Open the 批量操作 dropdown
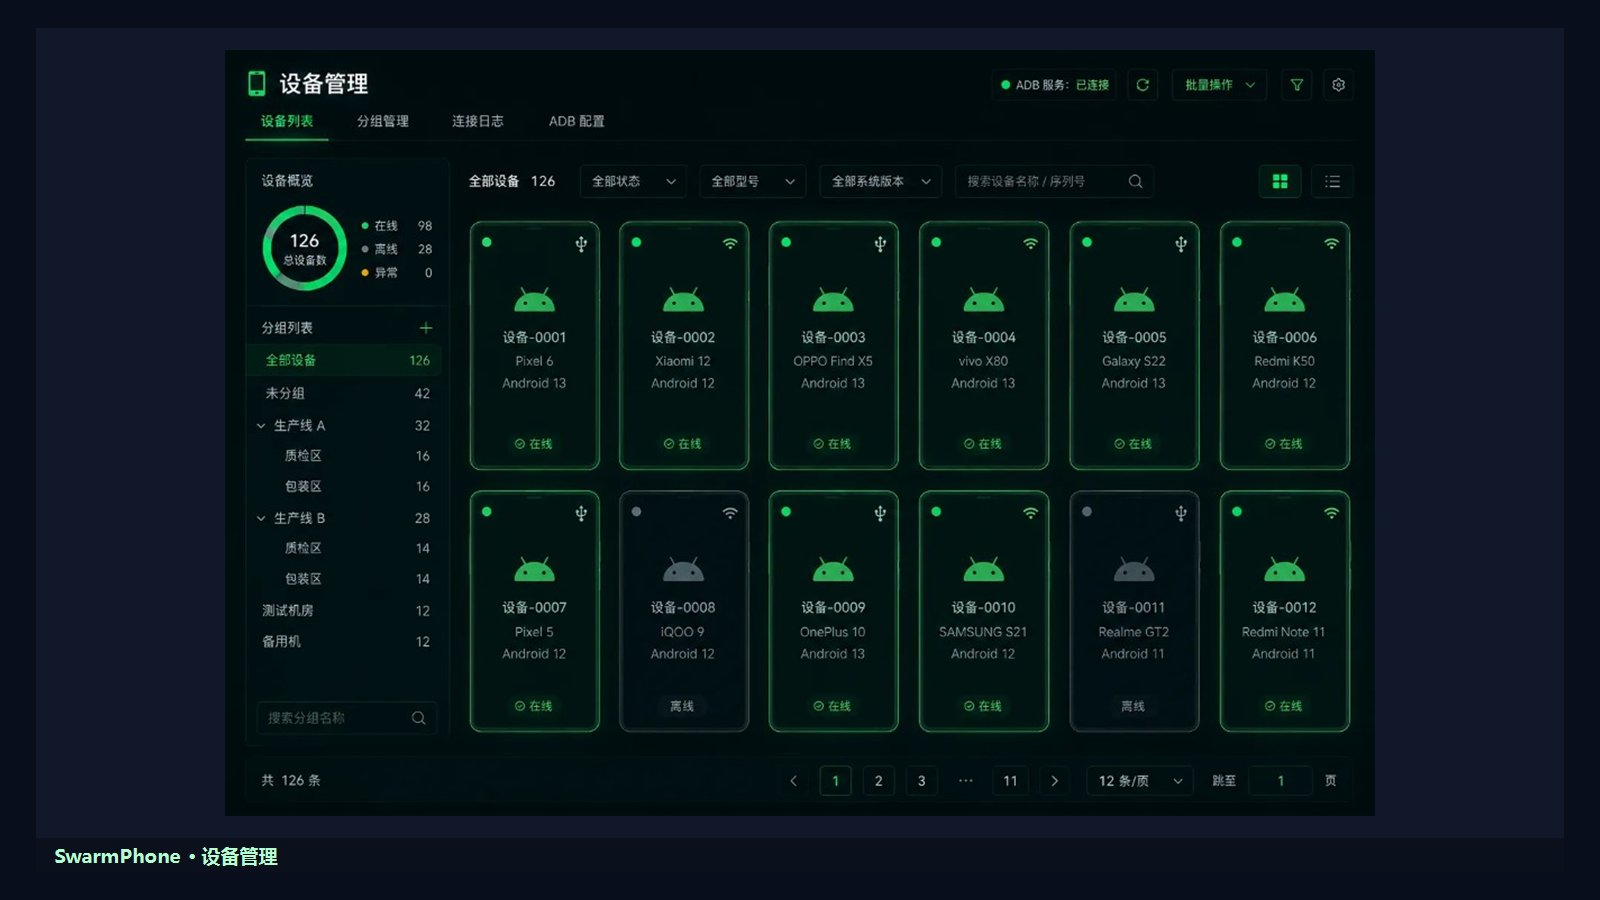The image size is (1600, 900). click(1219, 85)
